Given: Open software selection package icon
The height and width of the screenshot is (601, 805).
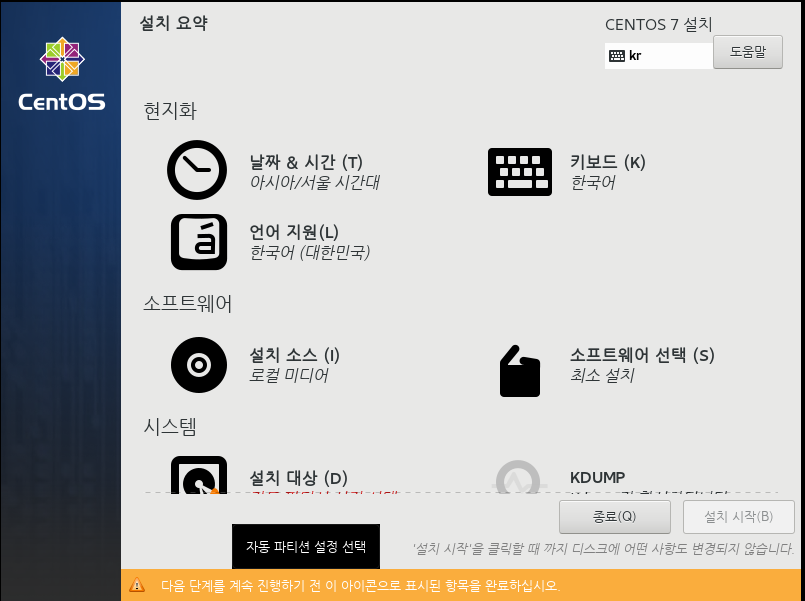Looking at the screenshot, I should pos(520,371).
